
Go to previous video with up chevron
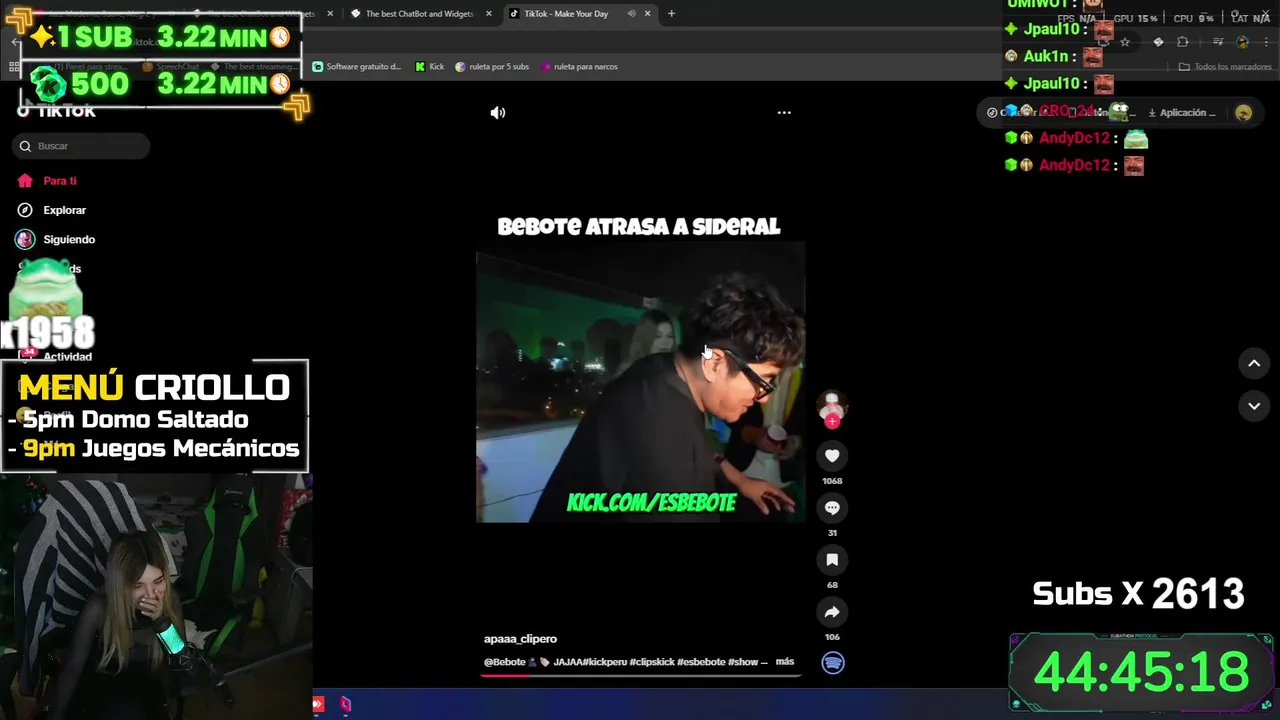coord(1254,364)
